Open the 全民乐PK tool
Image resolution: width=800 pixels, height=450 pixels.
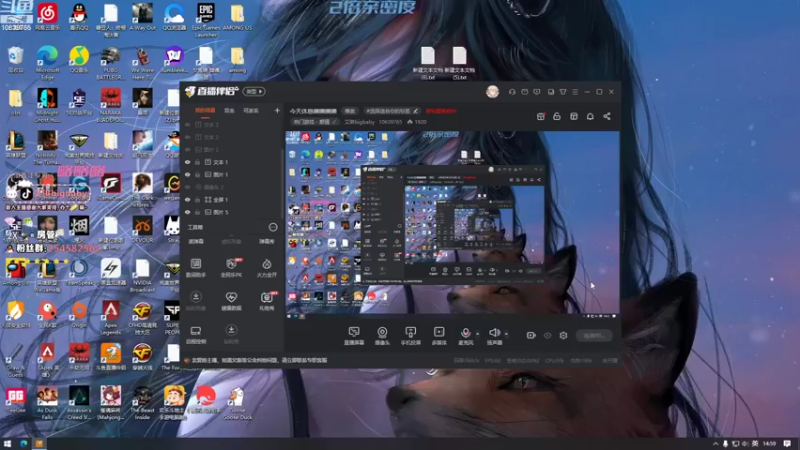tap(231, 268)
